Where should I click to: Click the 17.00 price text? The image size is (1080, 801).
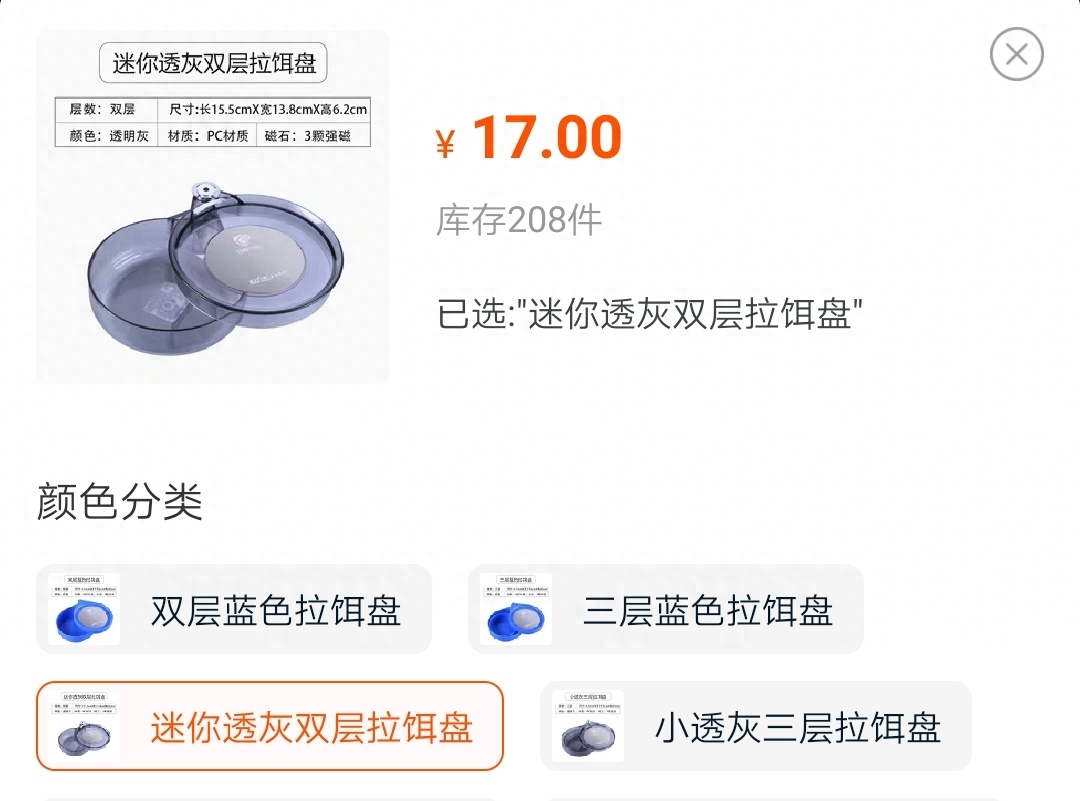[x=548, y=137]
